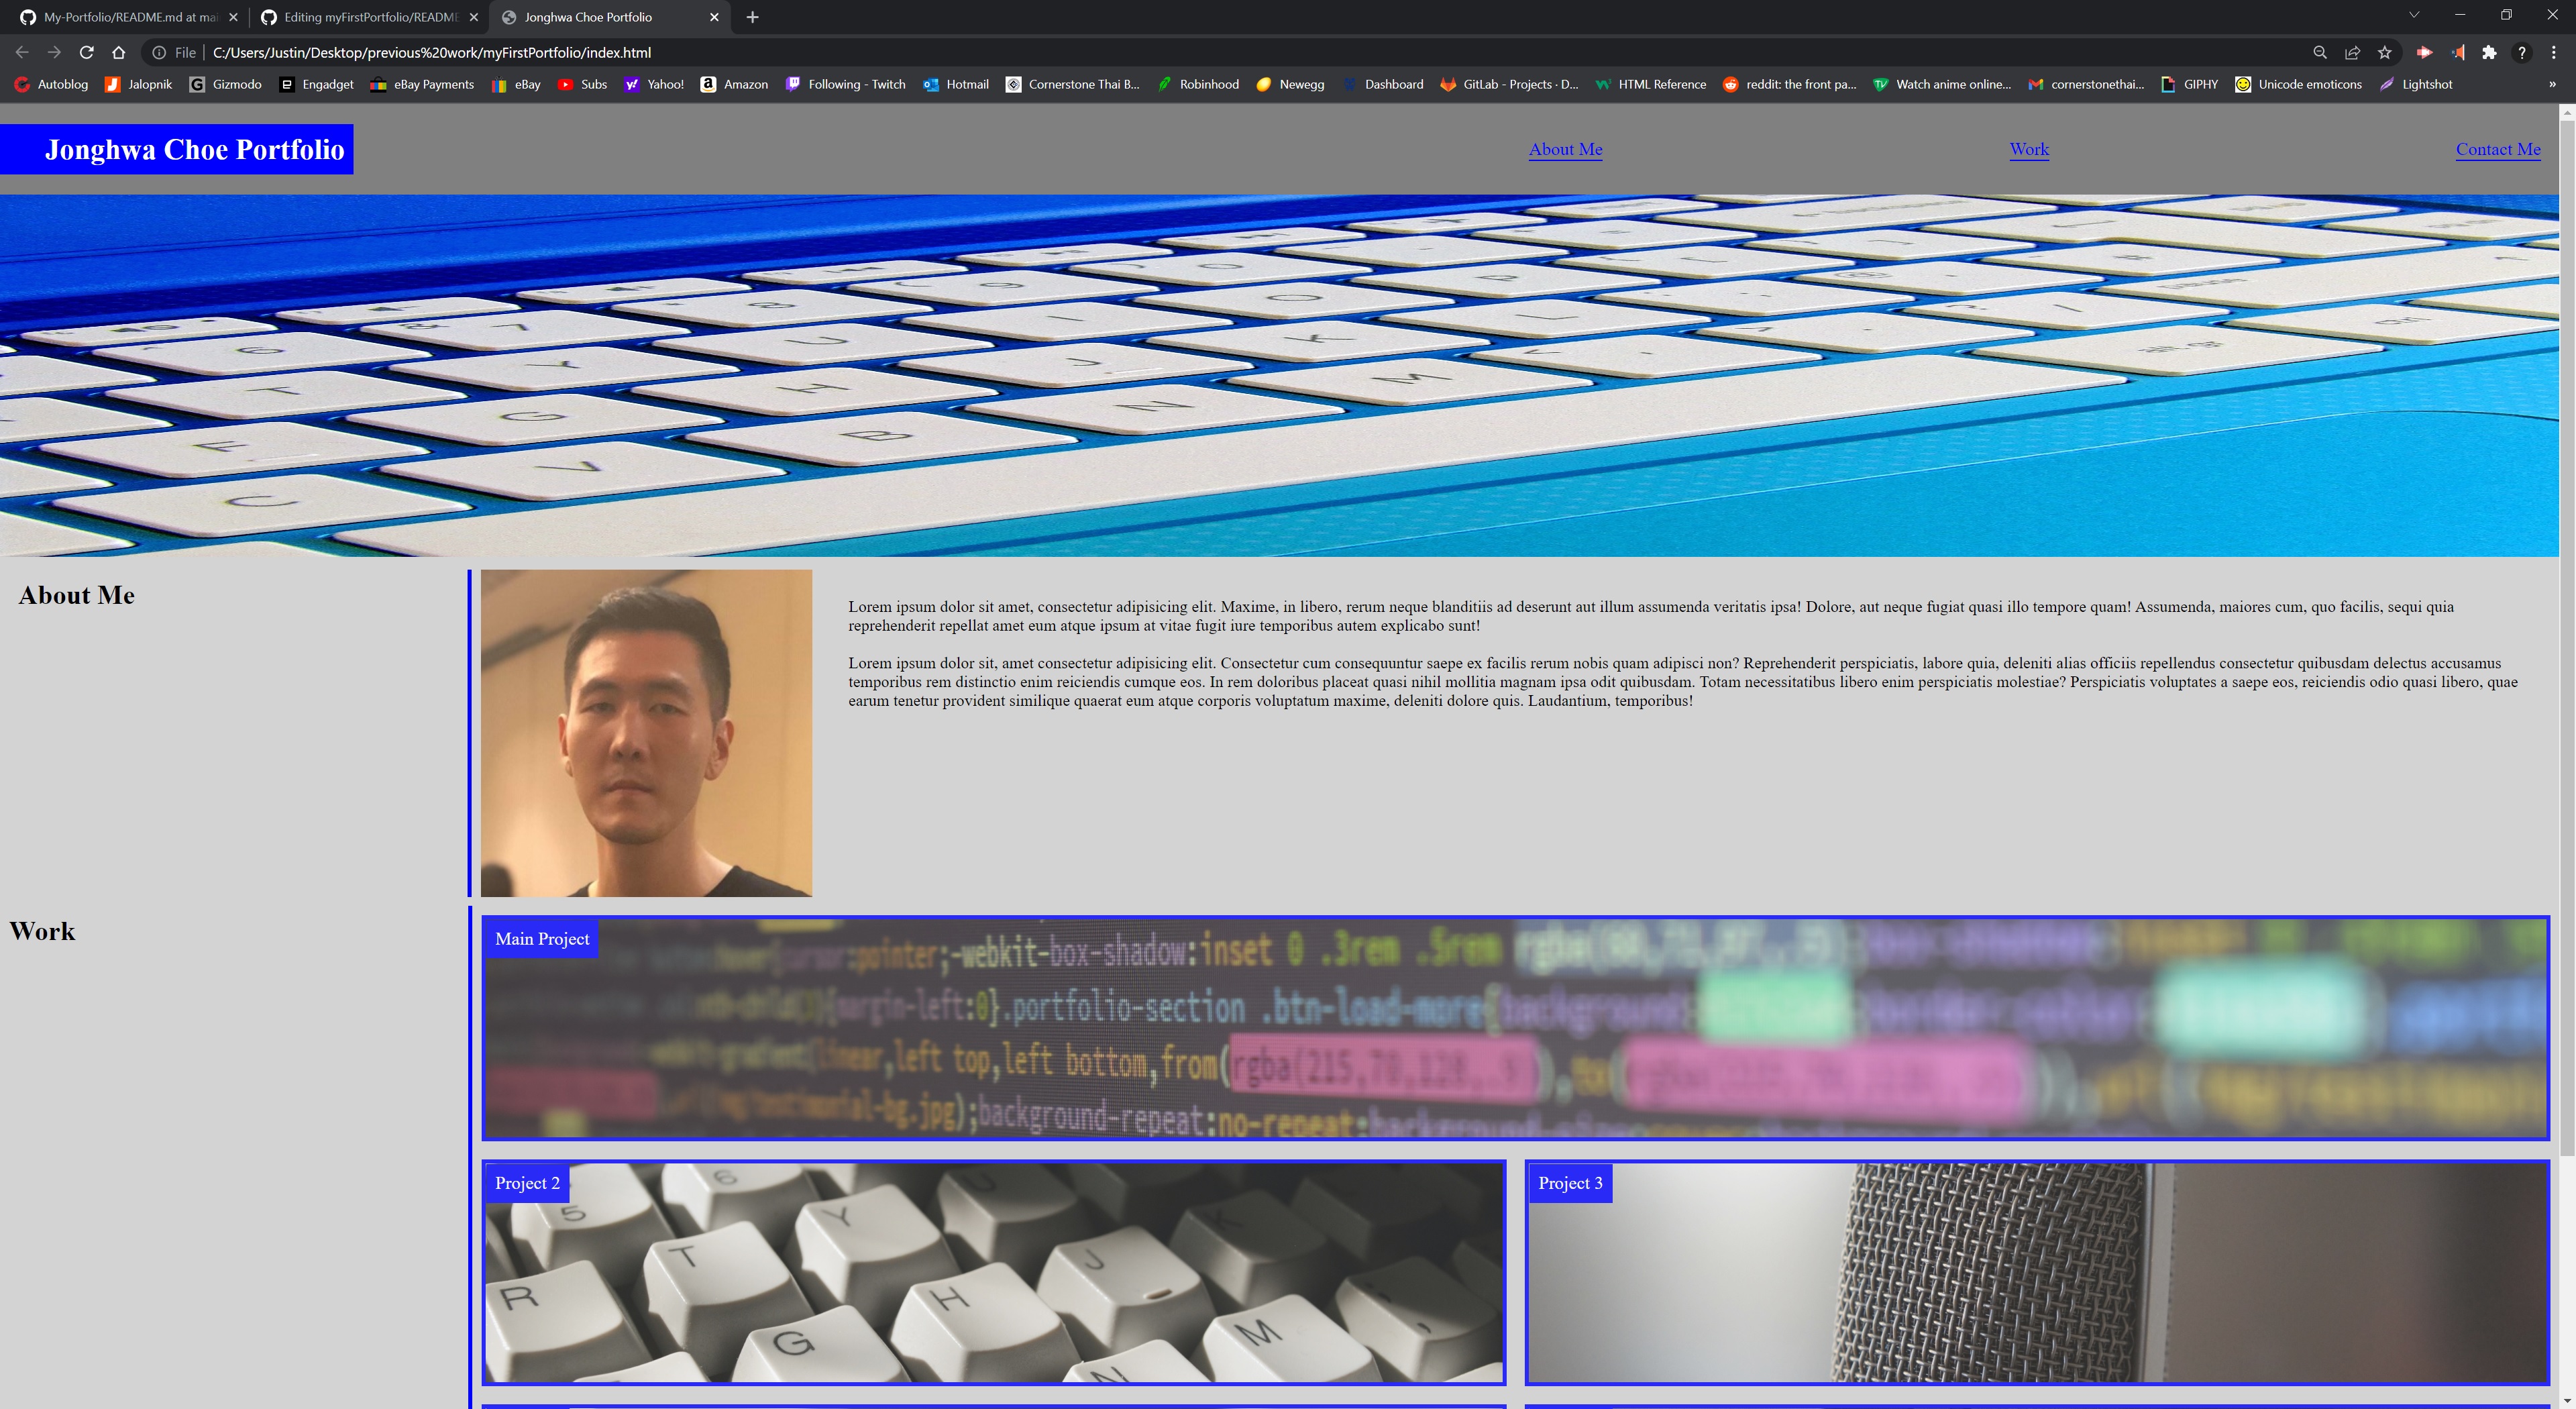
Task: Open the HTML Reference bookmark
Action: pyautogui.click(x=1651, y=84)
